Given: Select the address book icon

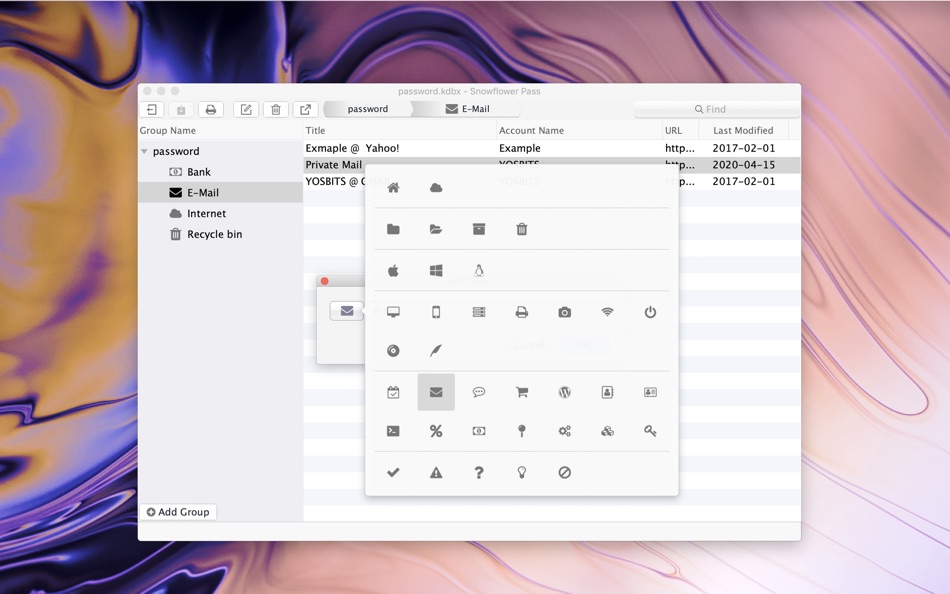Looking at the screenshot, I should [607, 392].
